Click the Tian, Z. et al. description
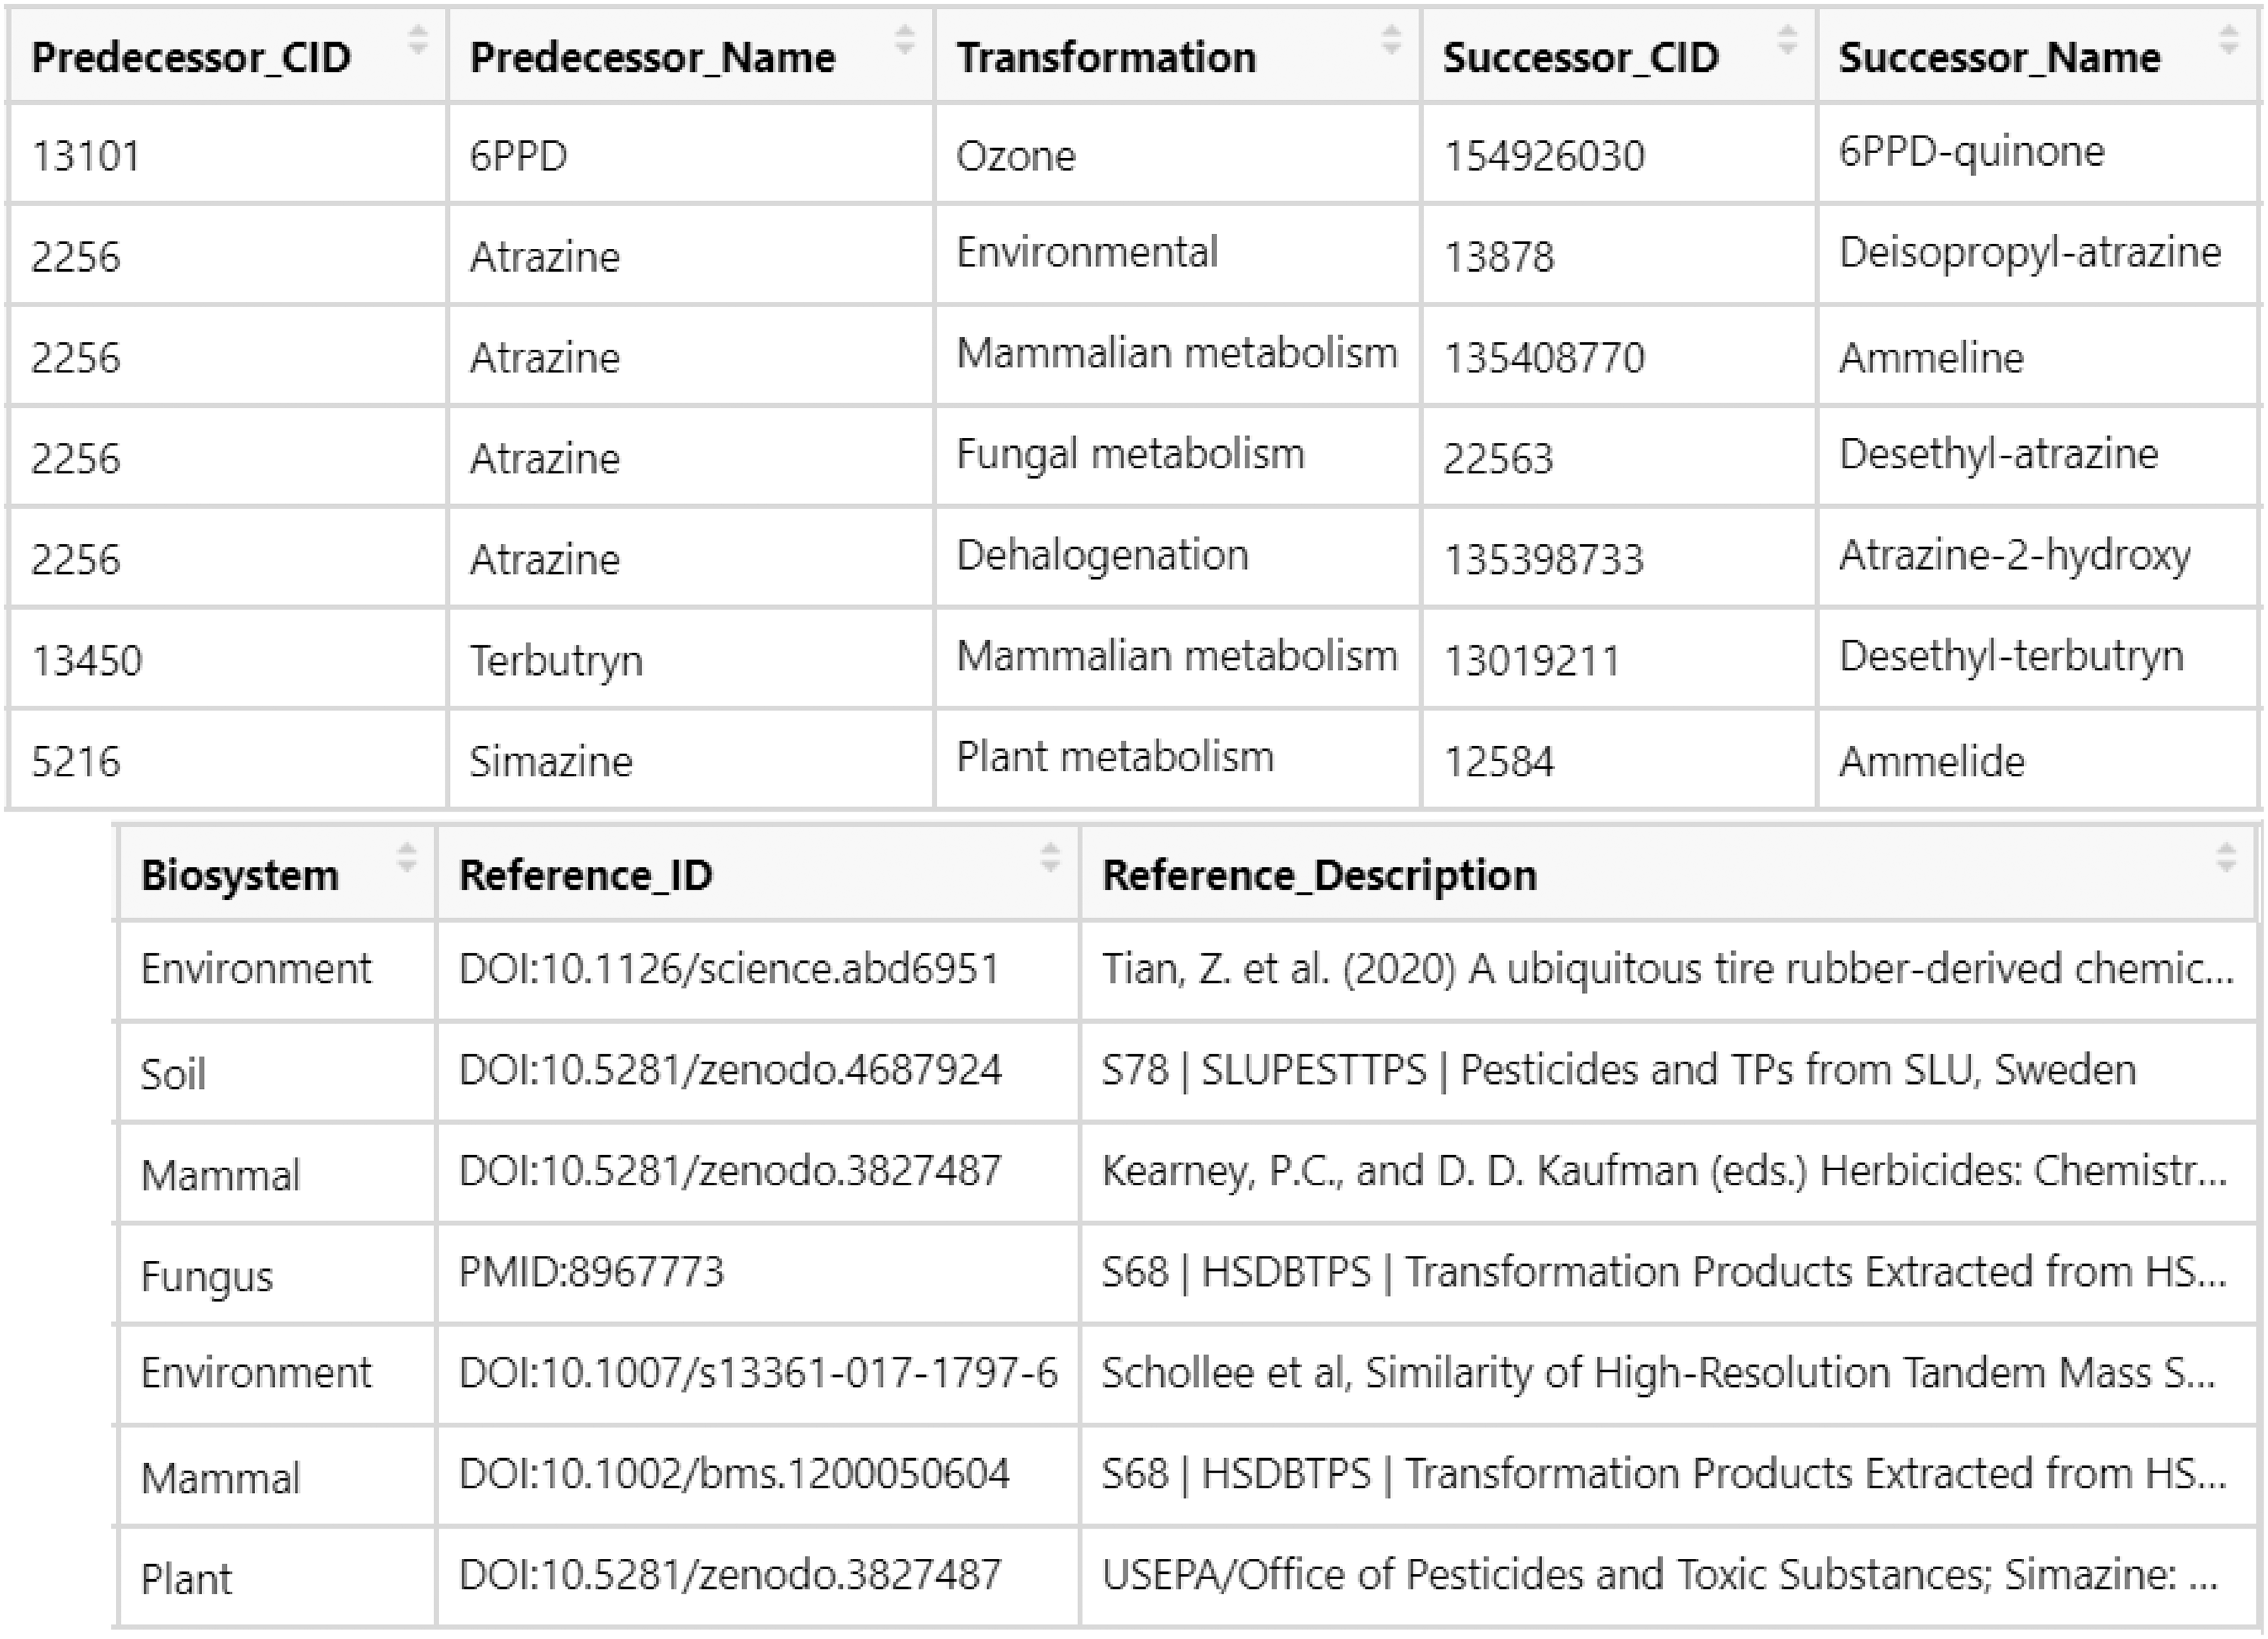2268x1639 pixels. (1666, 969)
